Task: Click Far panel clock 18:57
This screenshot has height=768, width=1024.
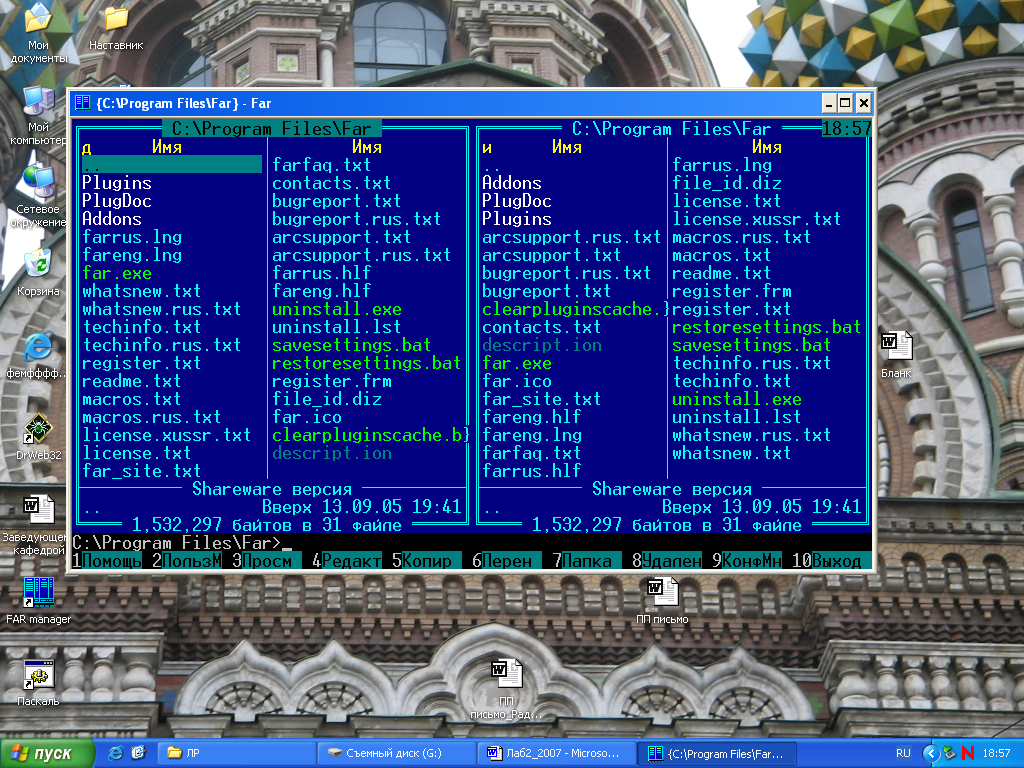Action: pyautogui.click(x=846, y=129)
